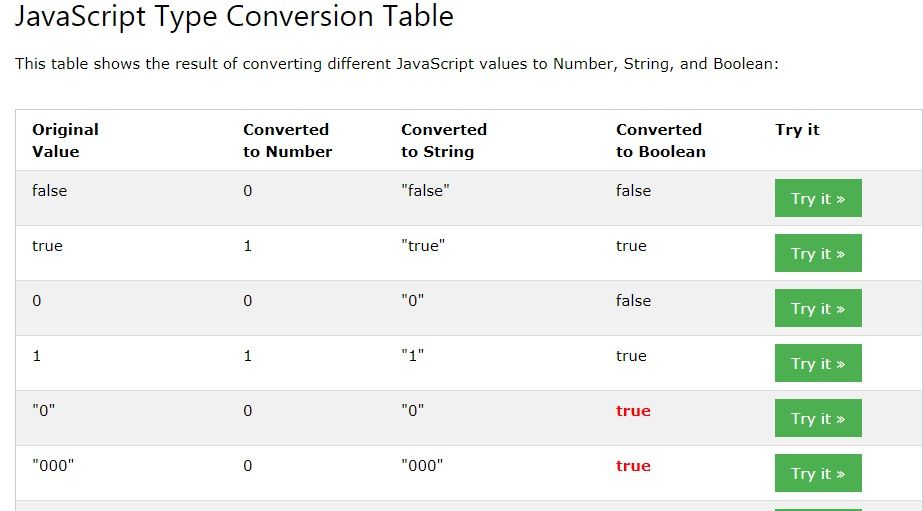The height and width of the screenshot is (511, 923).
Task: Click the Original Value column header
Action: click(65, 140)
